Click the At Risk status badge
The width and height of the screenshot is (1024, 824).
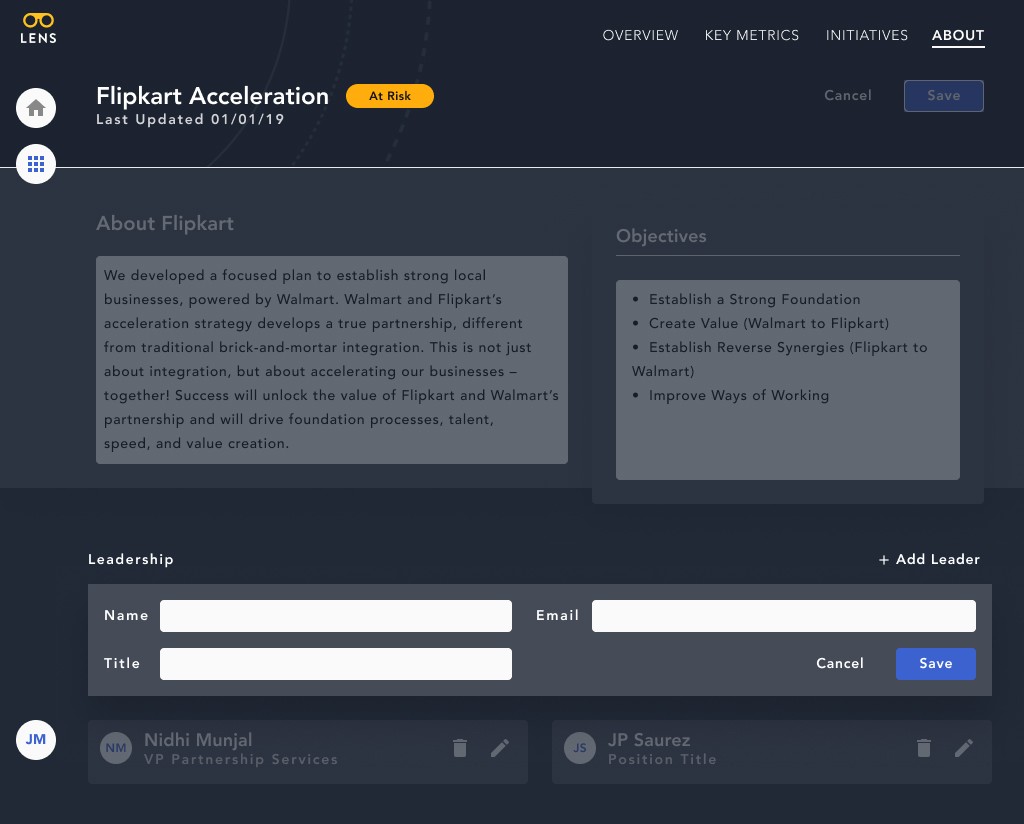coord(390,96)
